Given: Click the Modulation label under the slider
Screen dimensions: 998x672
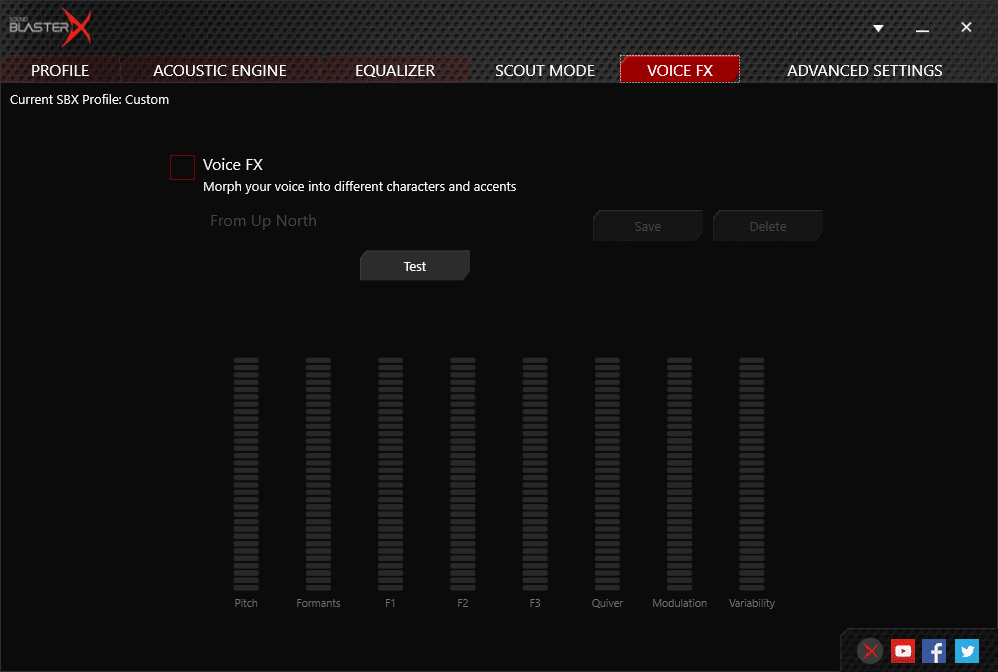Looking at the screenshot, I should (679, 603).
